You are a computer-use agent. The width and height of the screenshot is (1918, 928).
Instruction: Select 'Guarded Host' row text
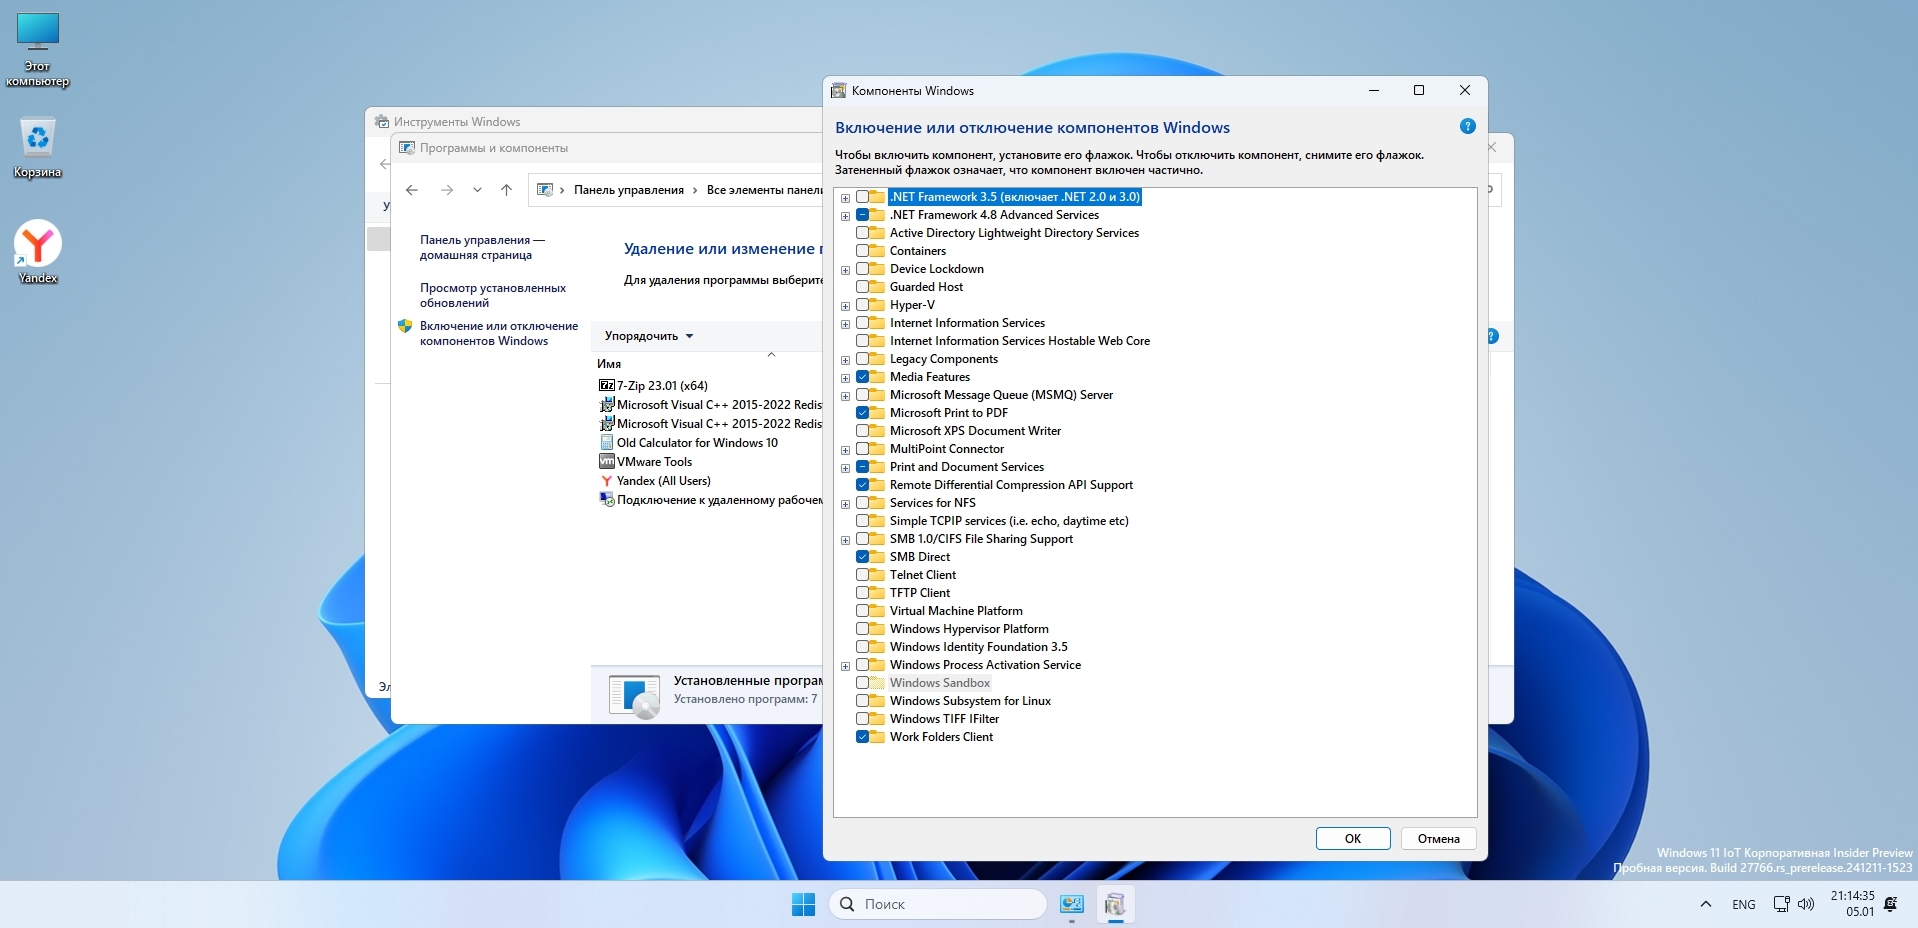[x=926, y=287]
